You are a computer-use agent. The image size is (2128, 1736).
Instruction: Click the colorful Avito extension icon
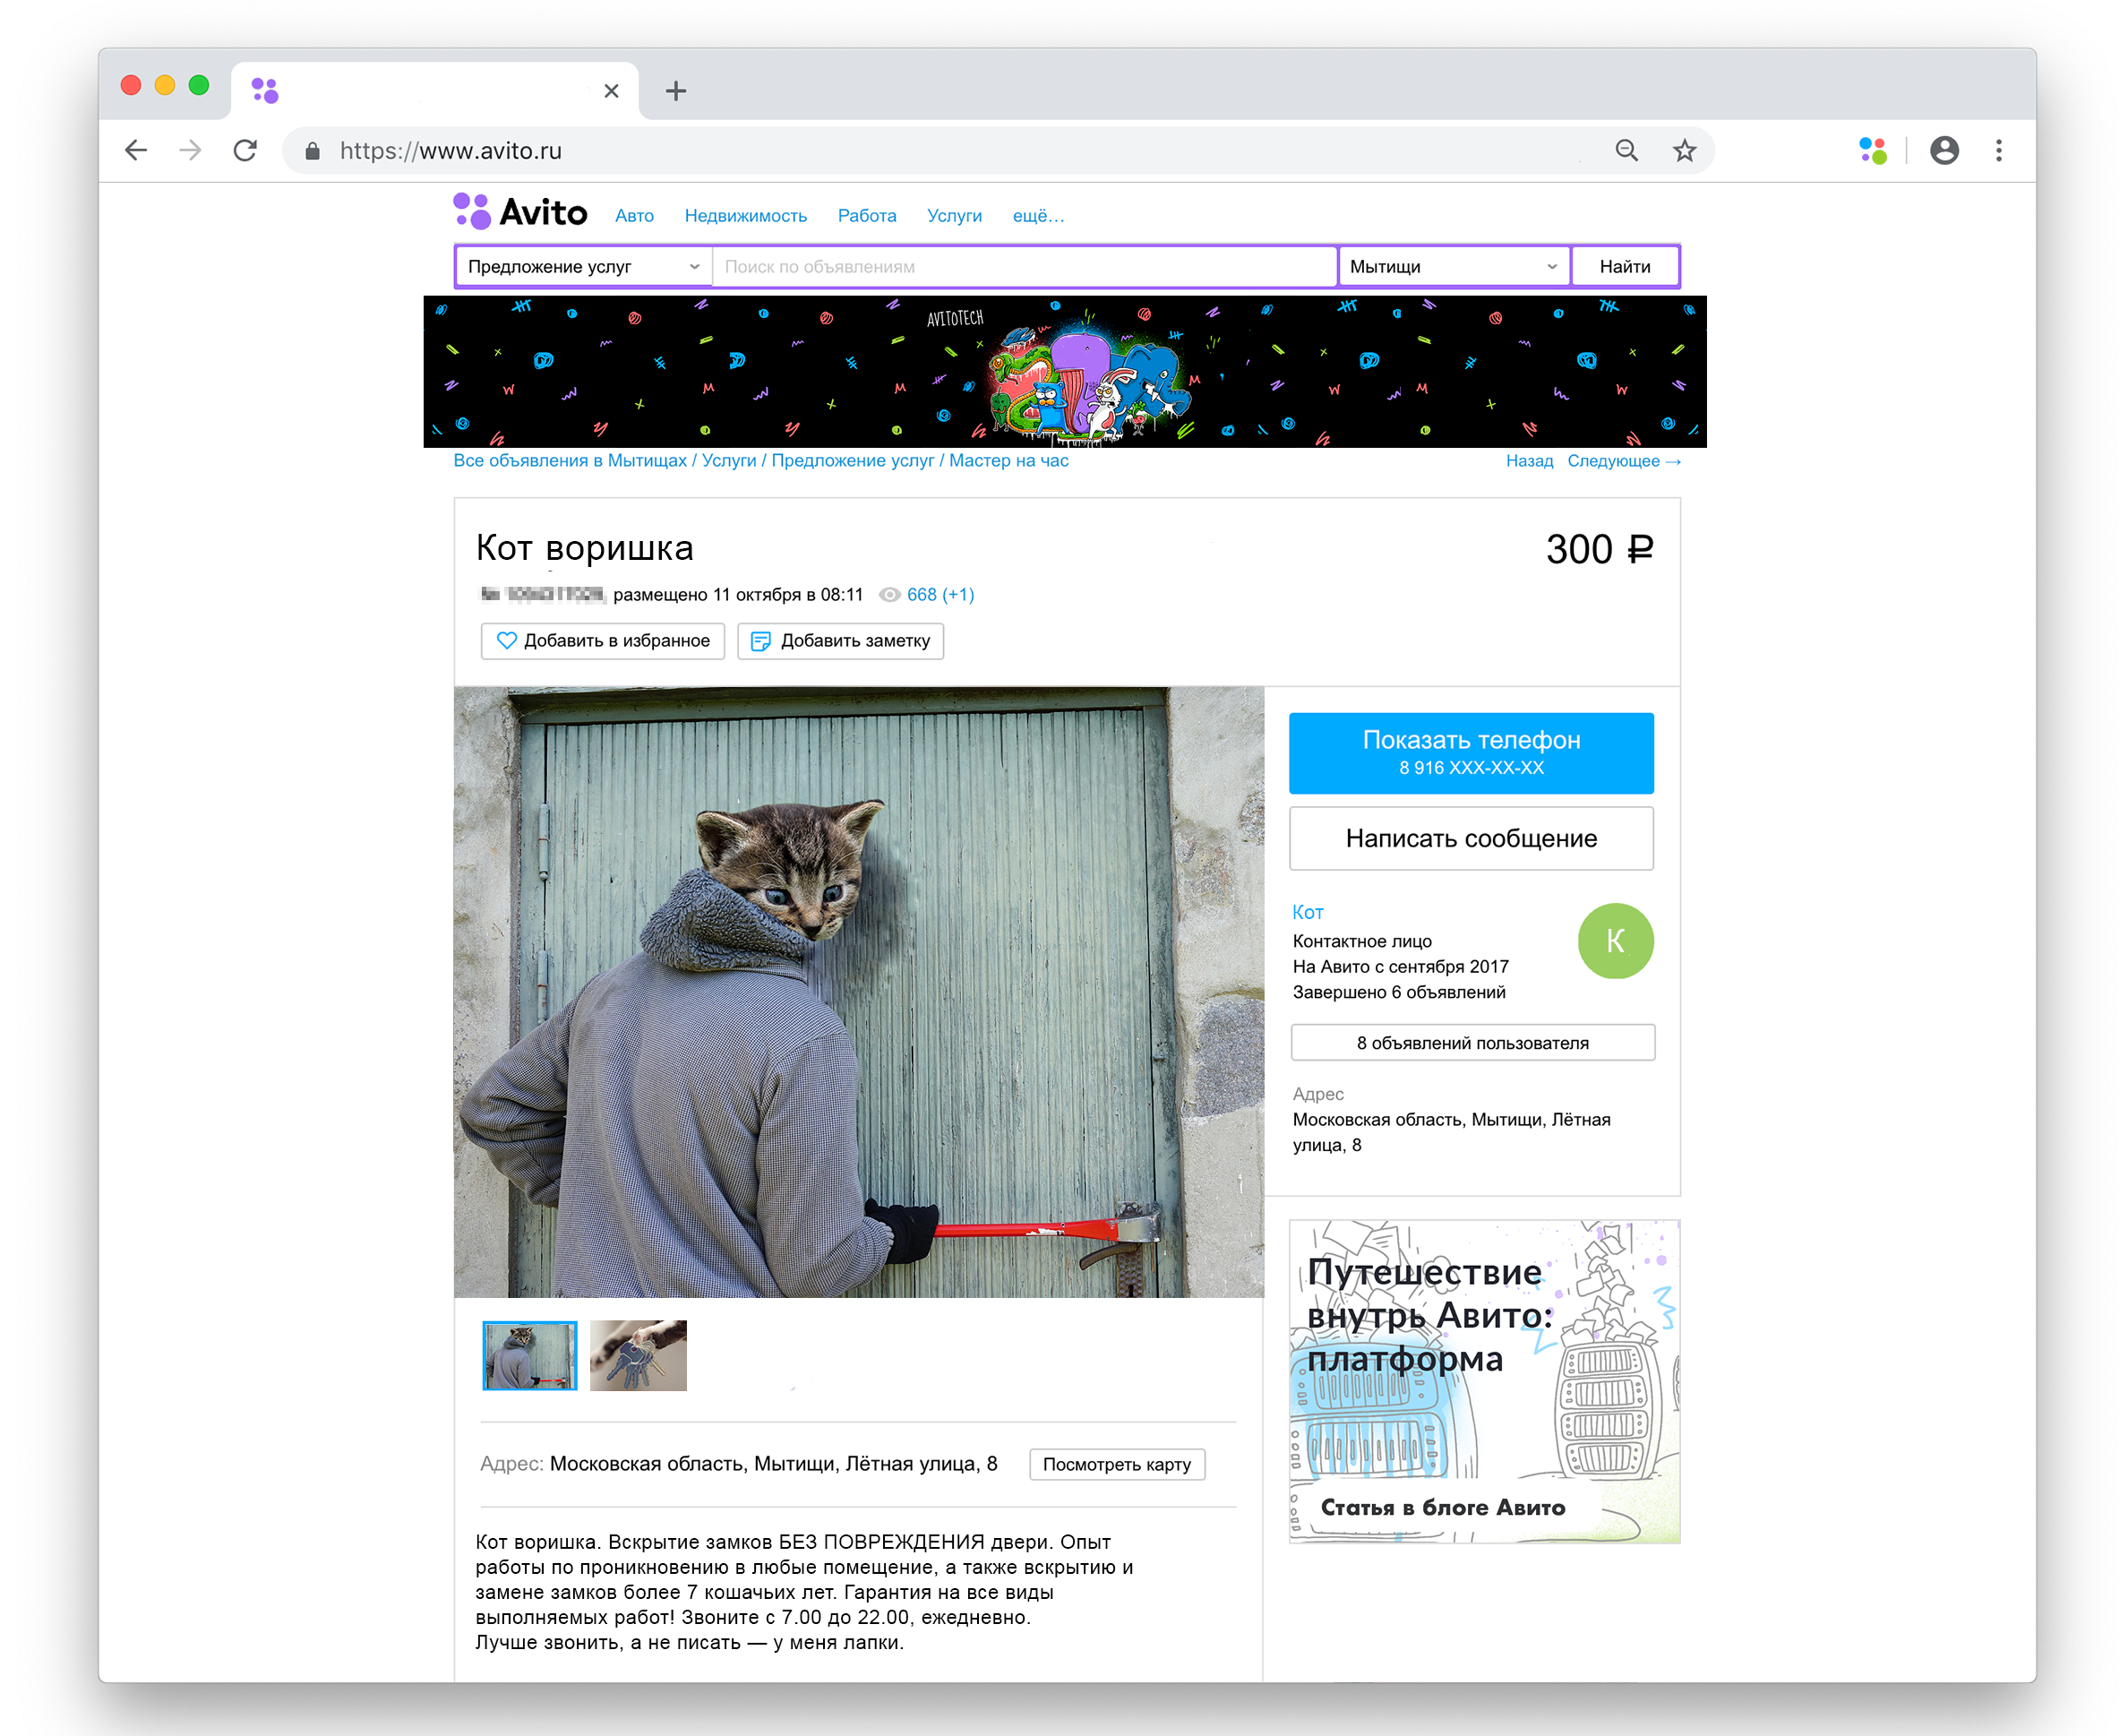1872,151
